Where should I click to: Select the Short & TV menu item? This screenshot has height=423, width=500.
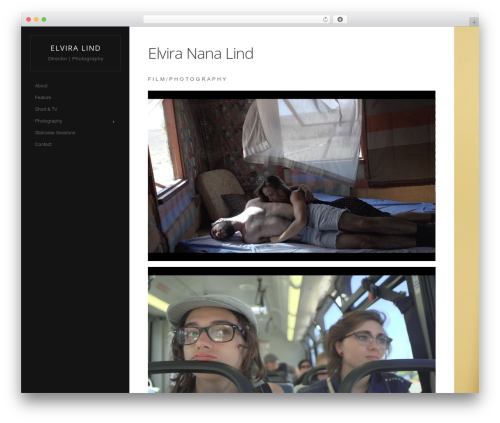click(x=46, y=109)
